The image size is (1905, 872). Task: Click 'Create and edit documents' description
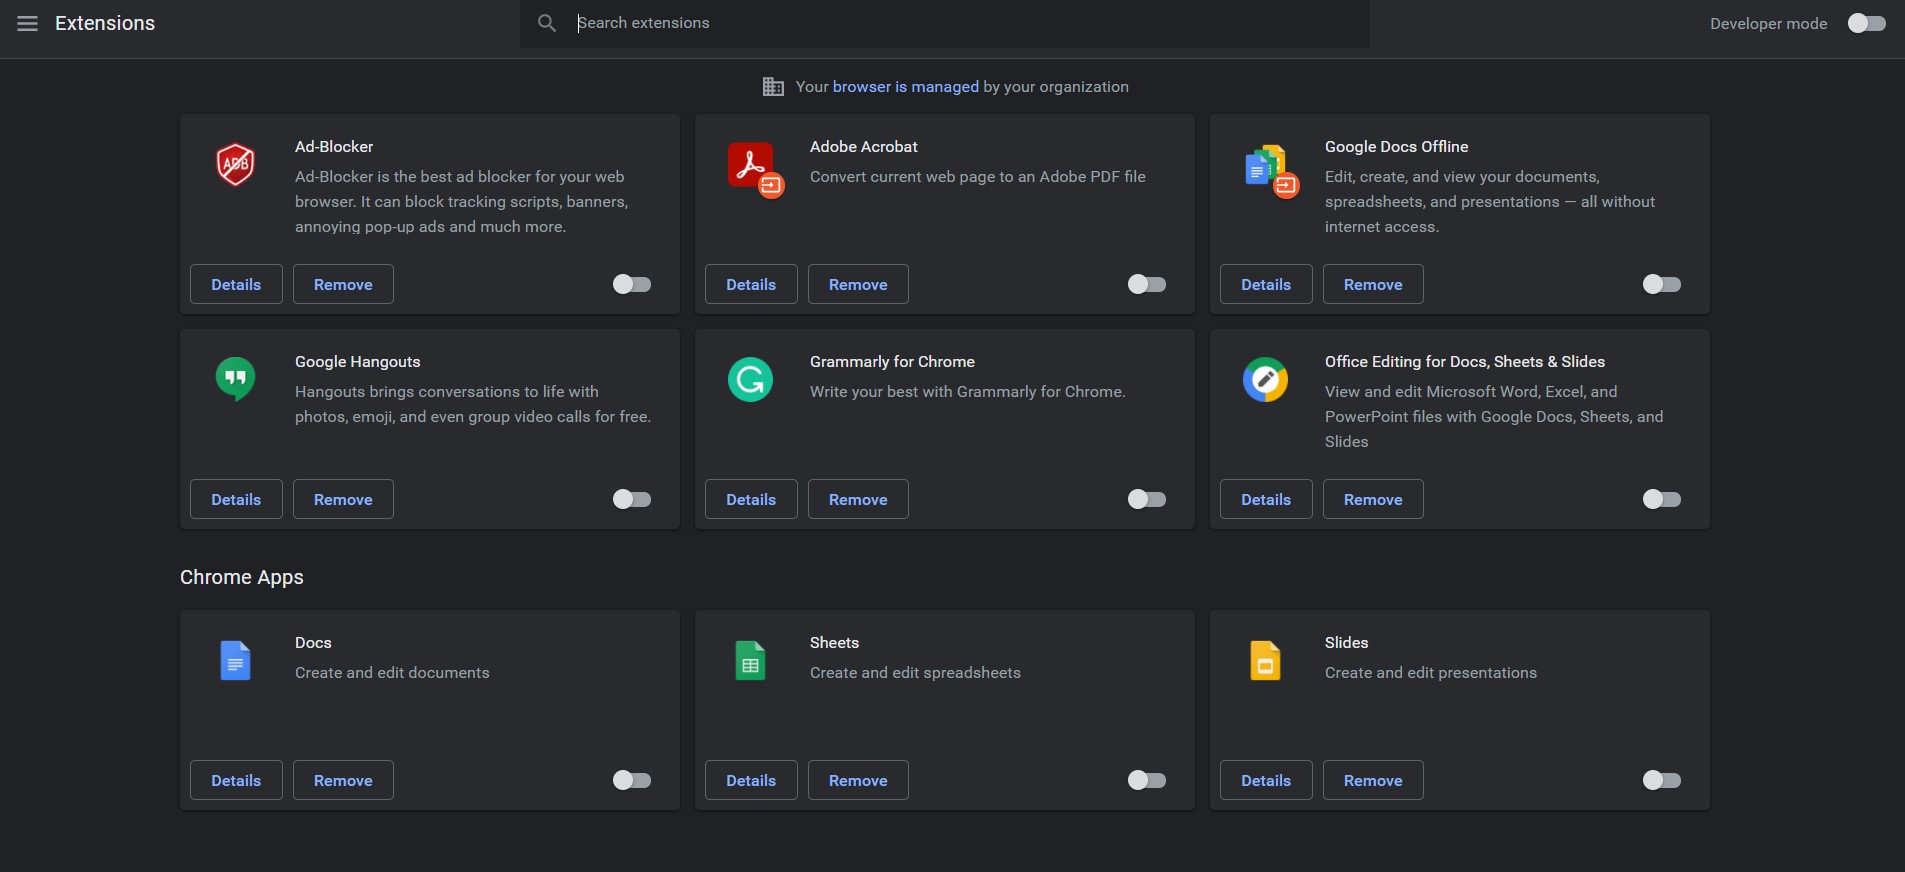[392, 673]
